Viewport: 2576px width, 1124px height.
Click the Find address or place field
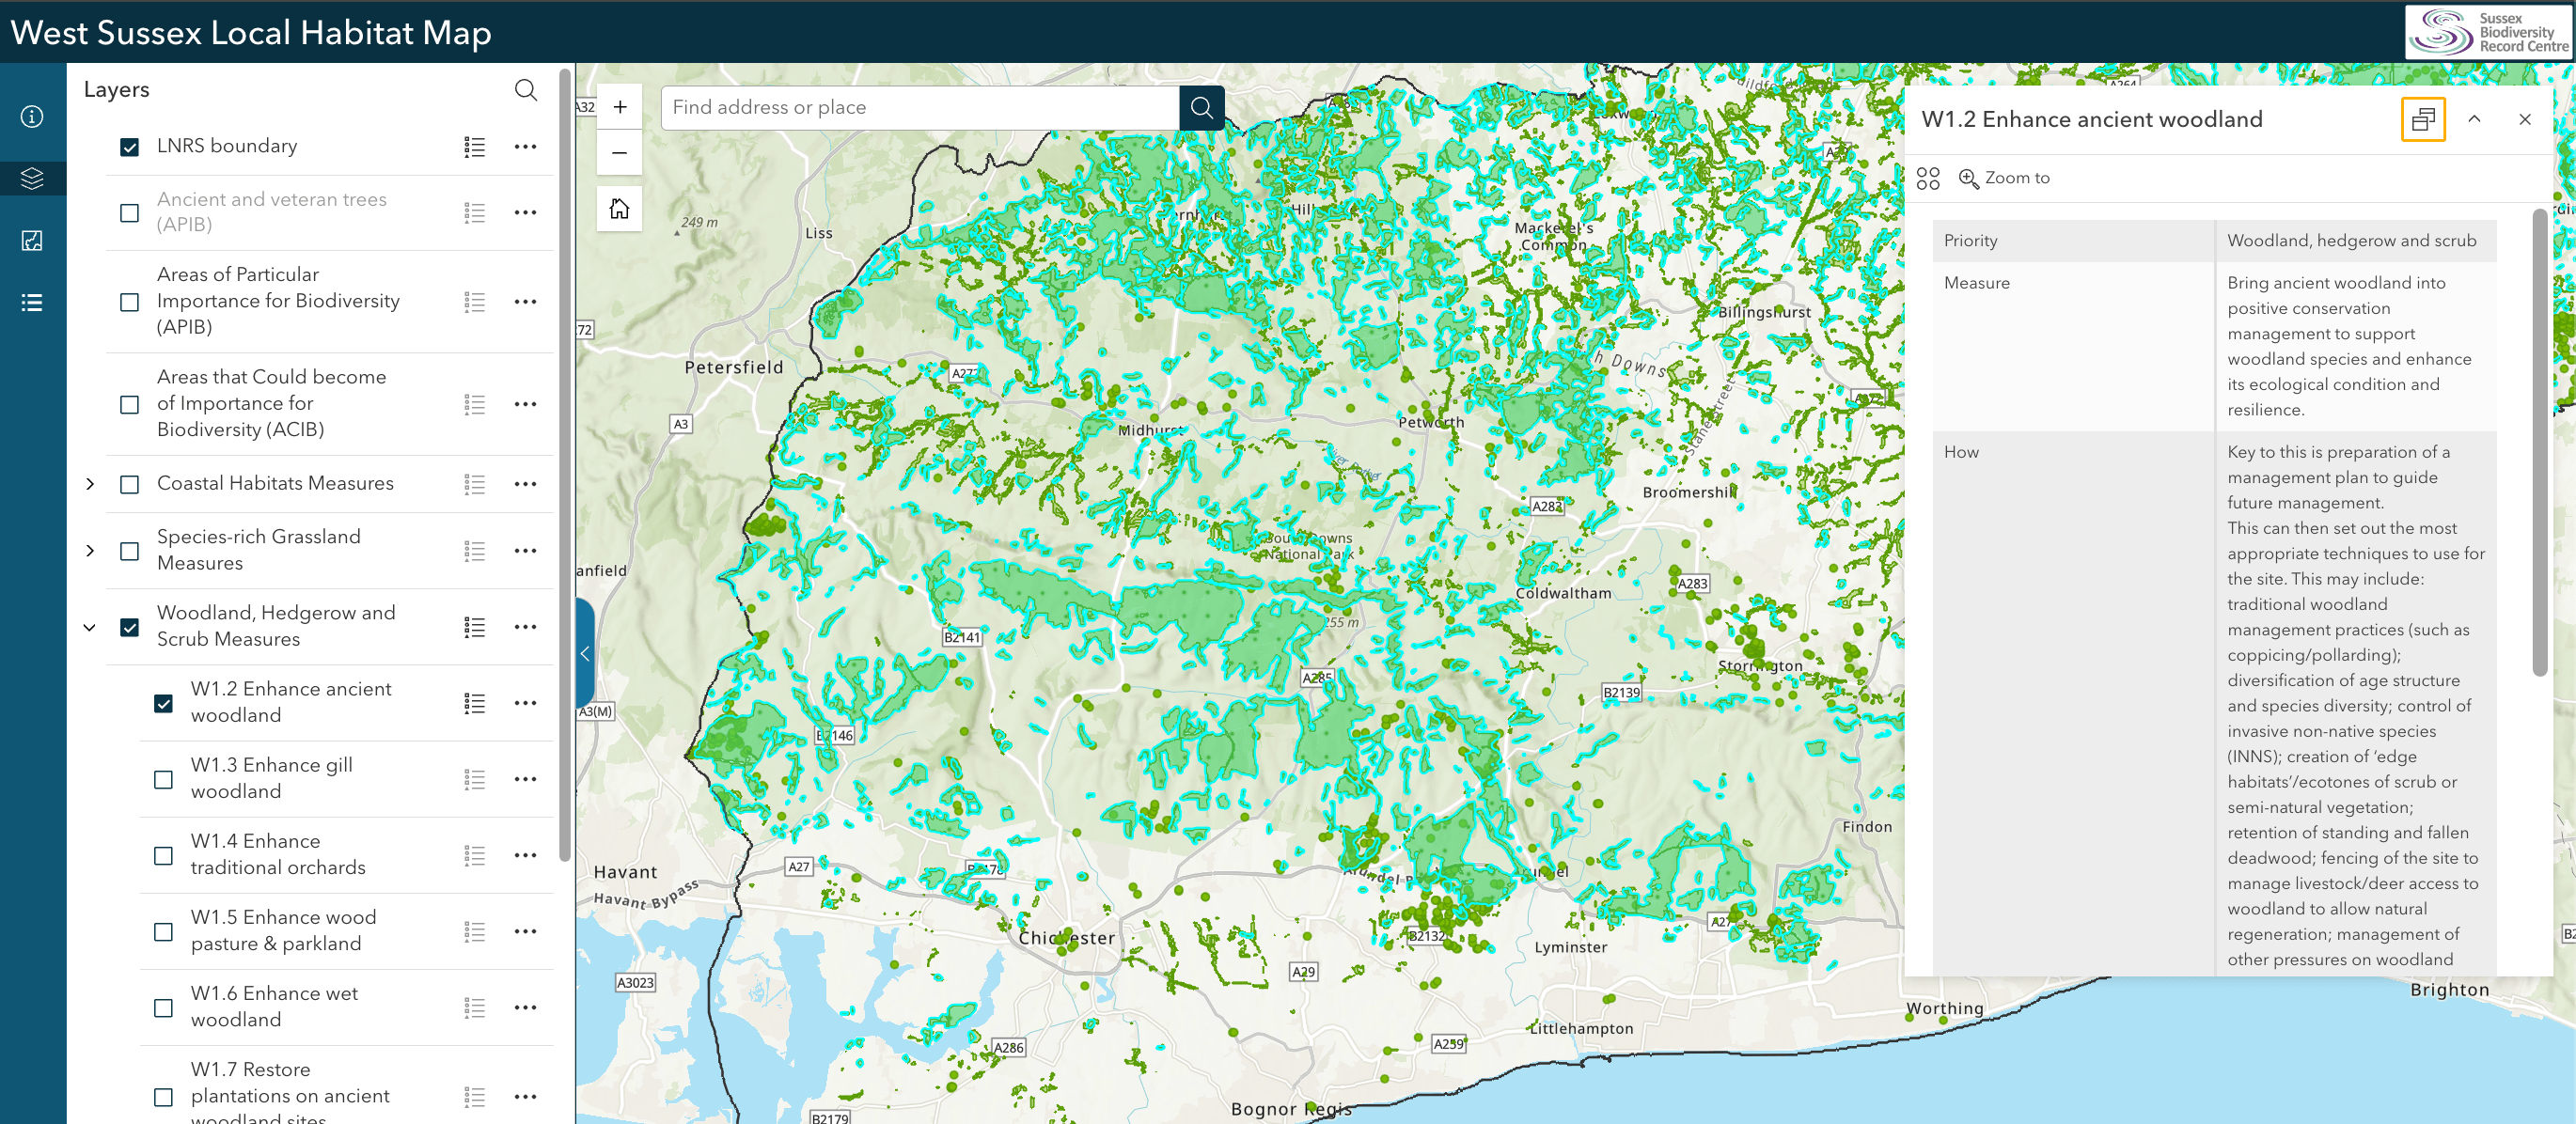pyautogui.click(x=920, y=107)
